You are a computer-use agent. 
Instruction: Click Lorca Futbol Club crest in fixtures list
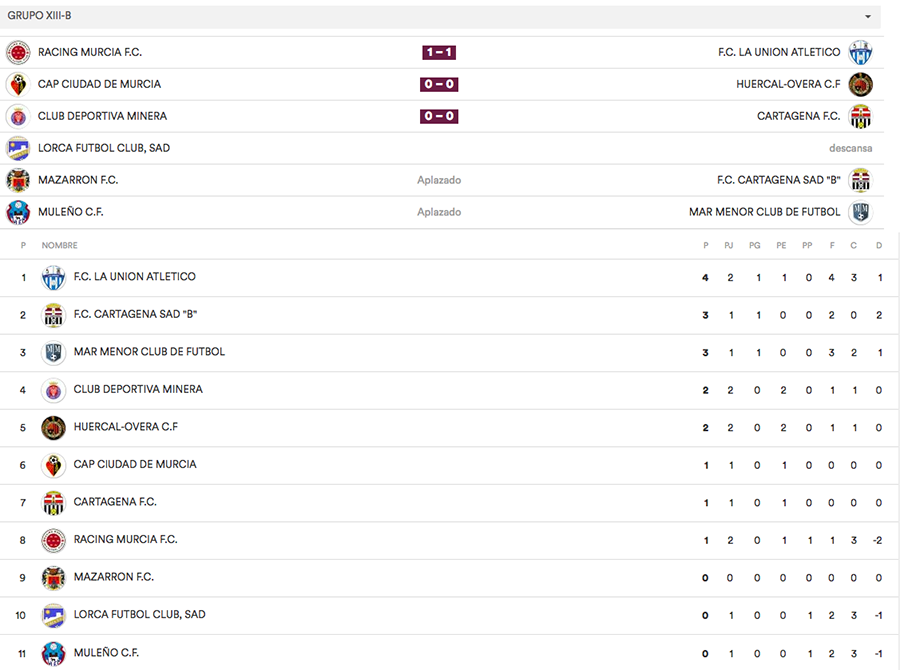point(18,148)
